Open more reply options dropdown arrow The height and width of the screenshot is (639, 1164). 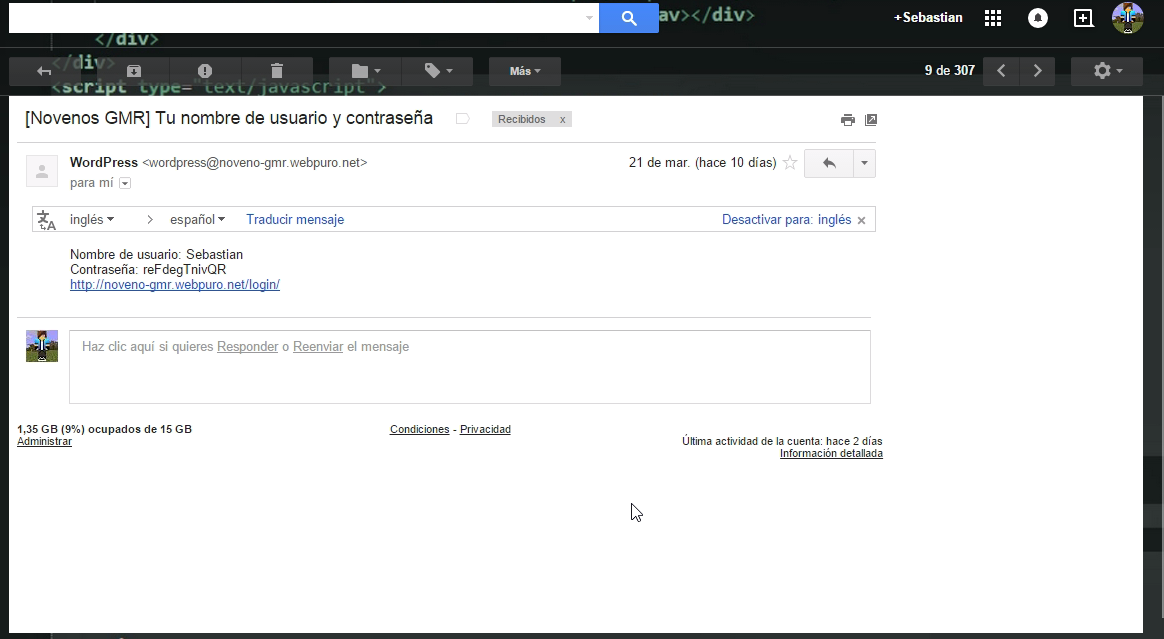point(864,163)
